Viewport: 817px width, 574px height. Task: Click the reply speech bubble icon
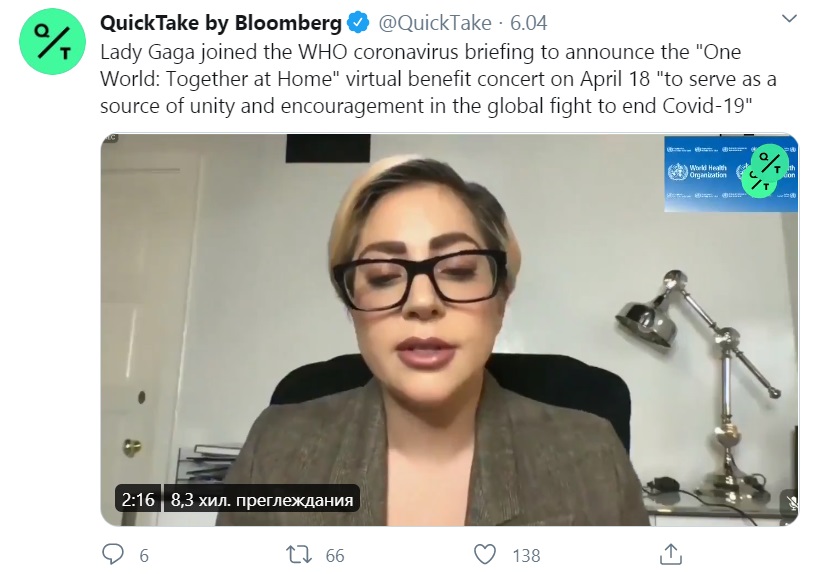pos(114,554)
